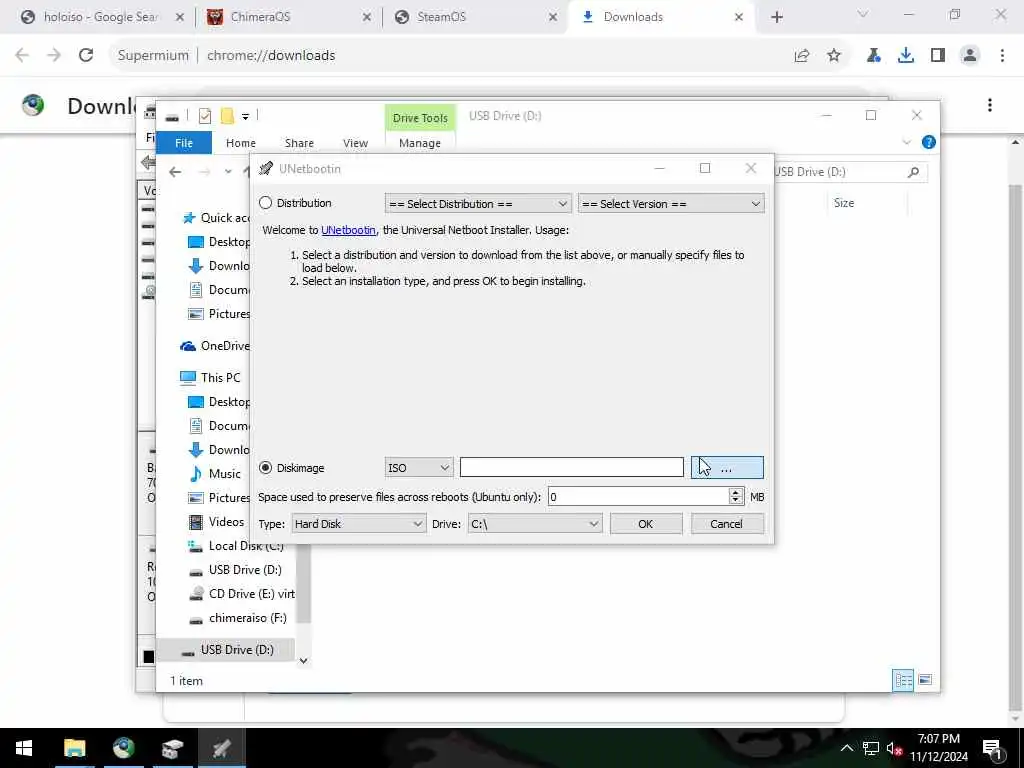Click the muted volume tray icon
Screen dimensions: 1024x768
coord(893,748)
